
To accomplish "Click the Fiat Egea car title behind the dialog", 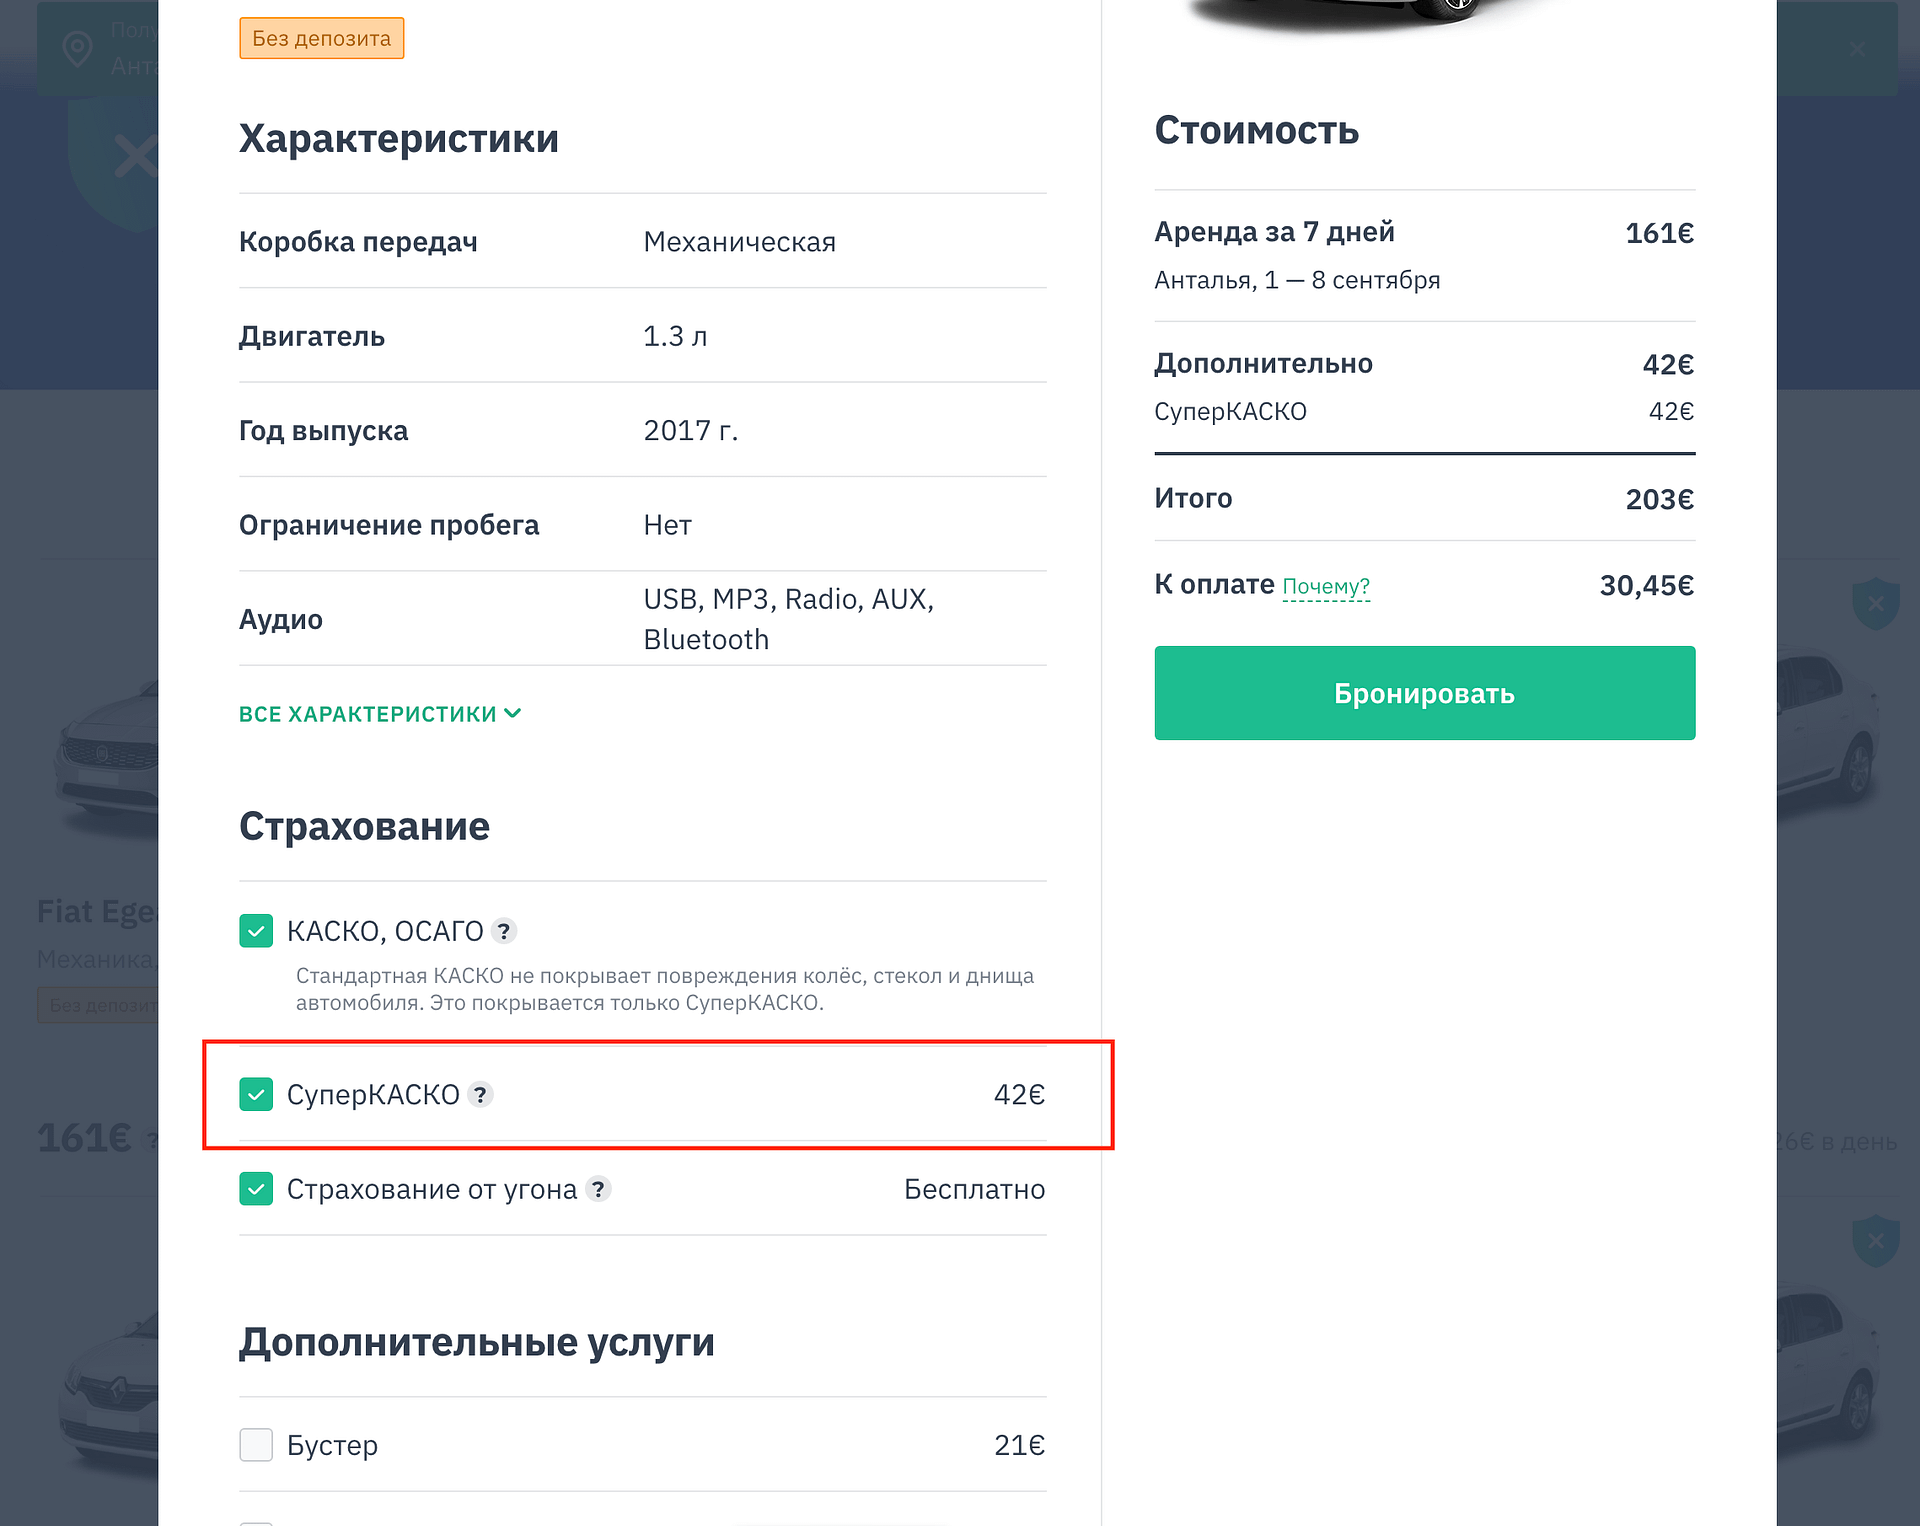I will [x=97, y=912].
